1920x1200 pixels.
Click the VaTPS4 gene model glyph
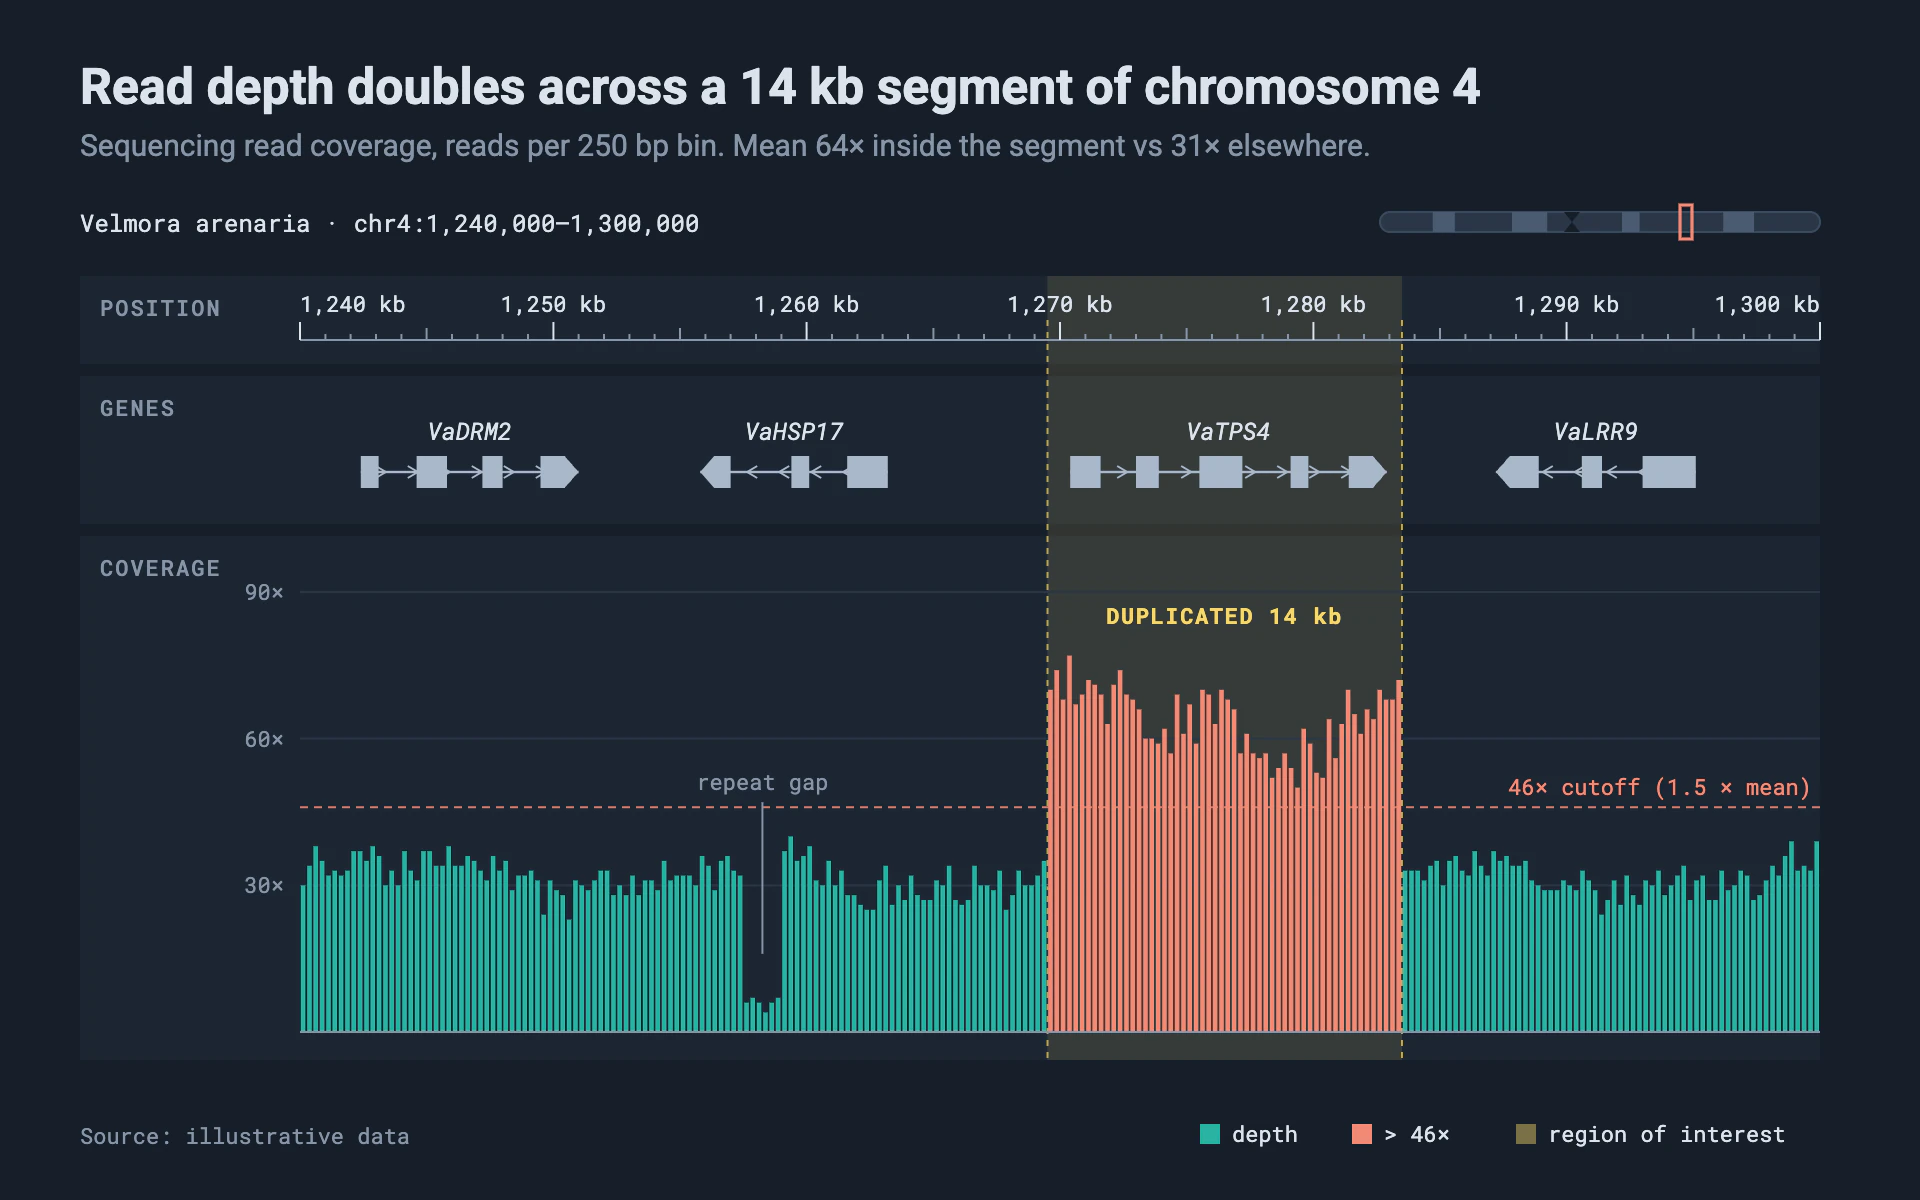click(x=1228, y=472)
